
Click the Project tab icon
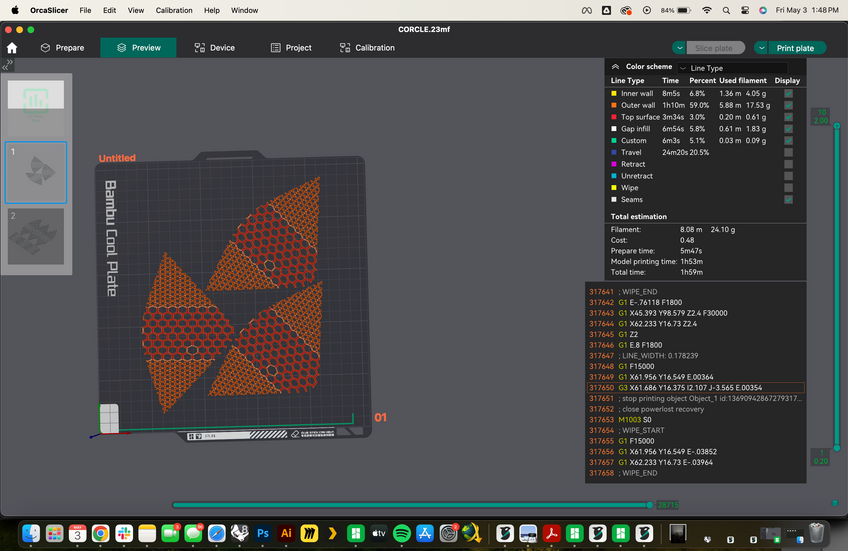[x=276, y=47]
